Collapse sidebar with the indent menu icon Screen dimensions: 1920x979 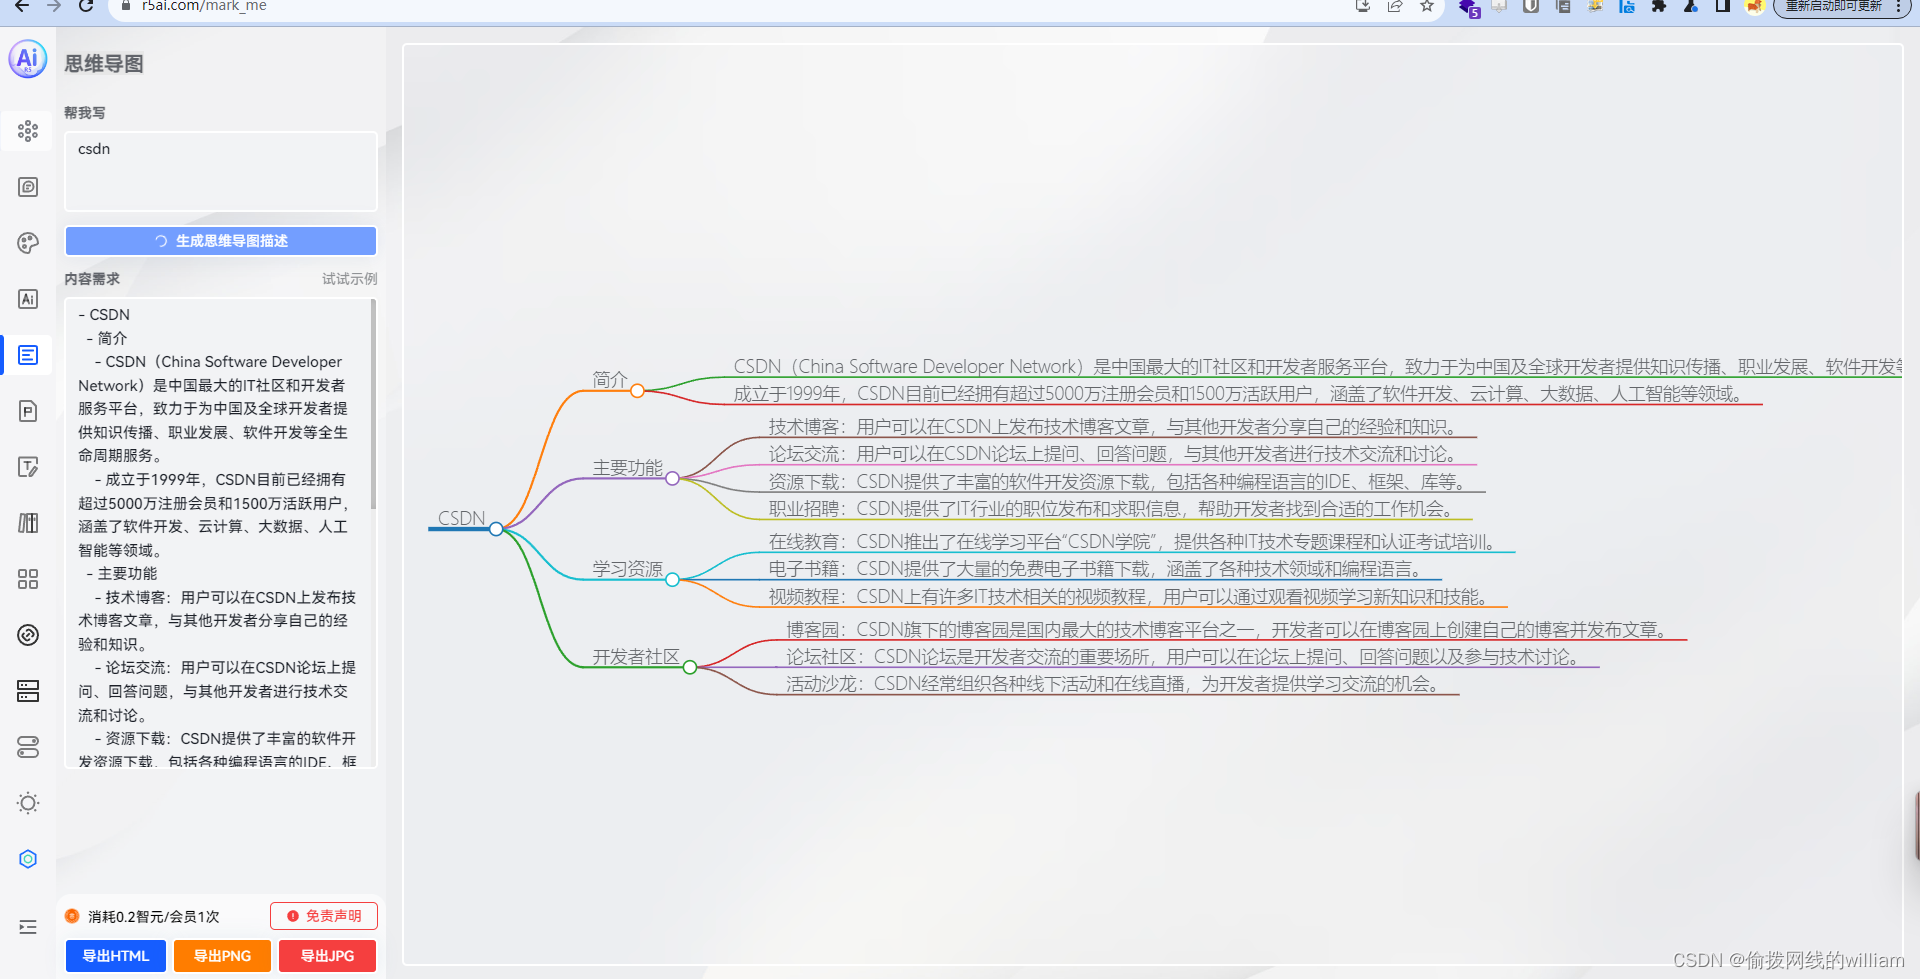pyautogui.click(x=28, y=927)
